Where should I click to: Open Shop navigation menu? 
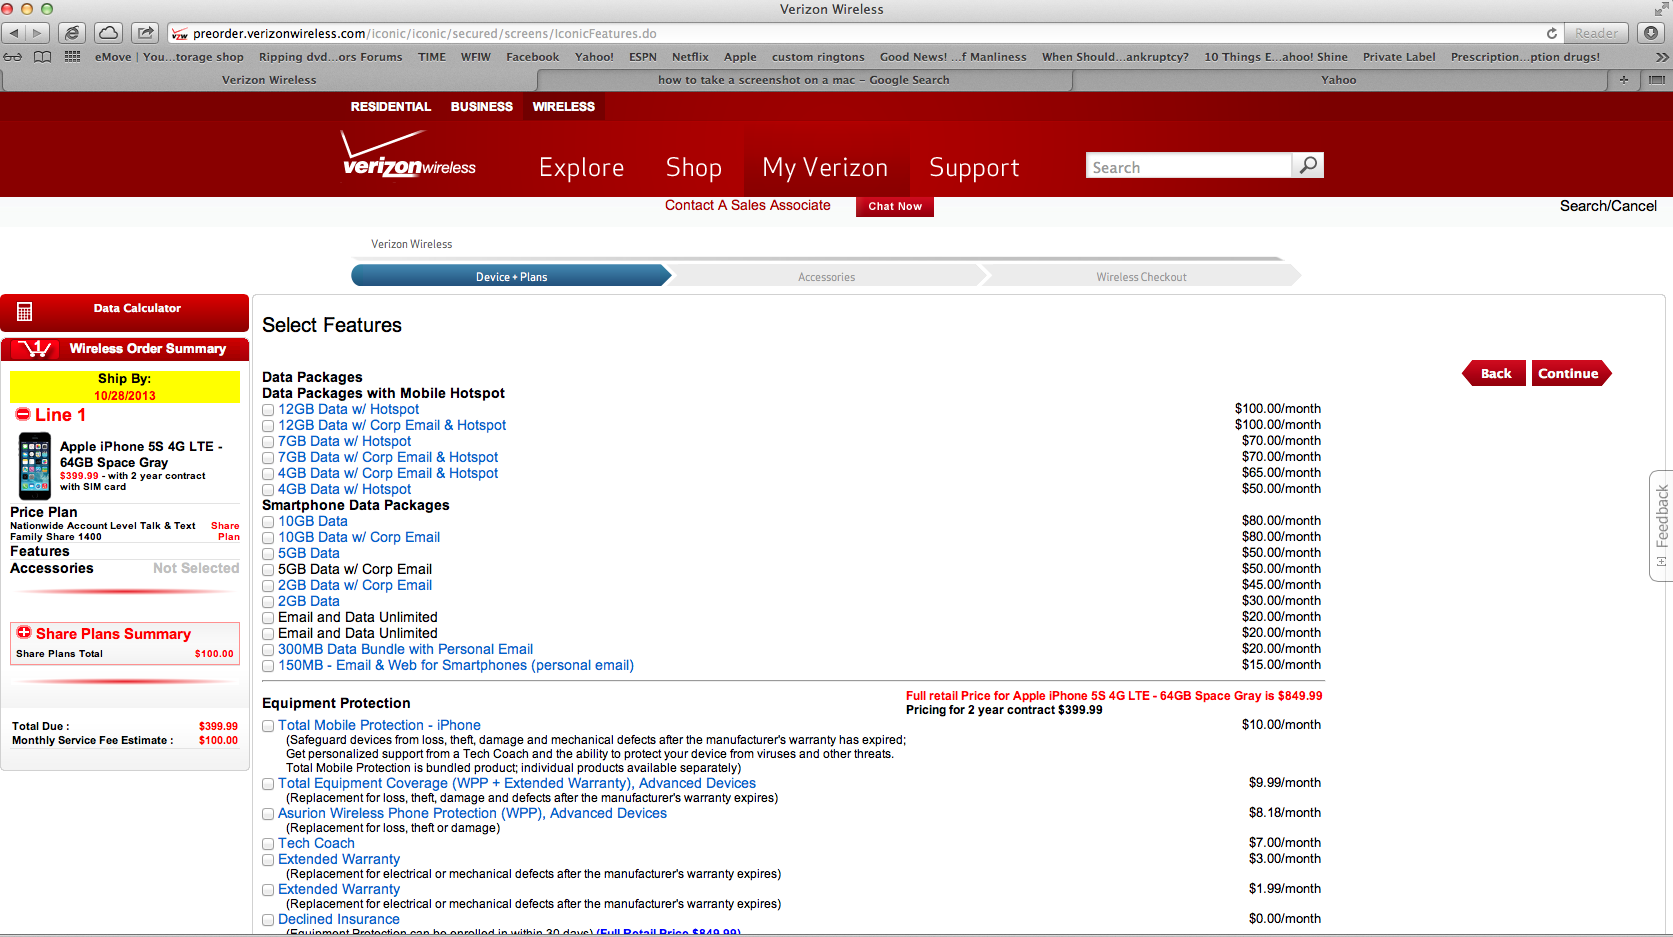pos(694,167)
